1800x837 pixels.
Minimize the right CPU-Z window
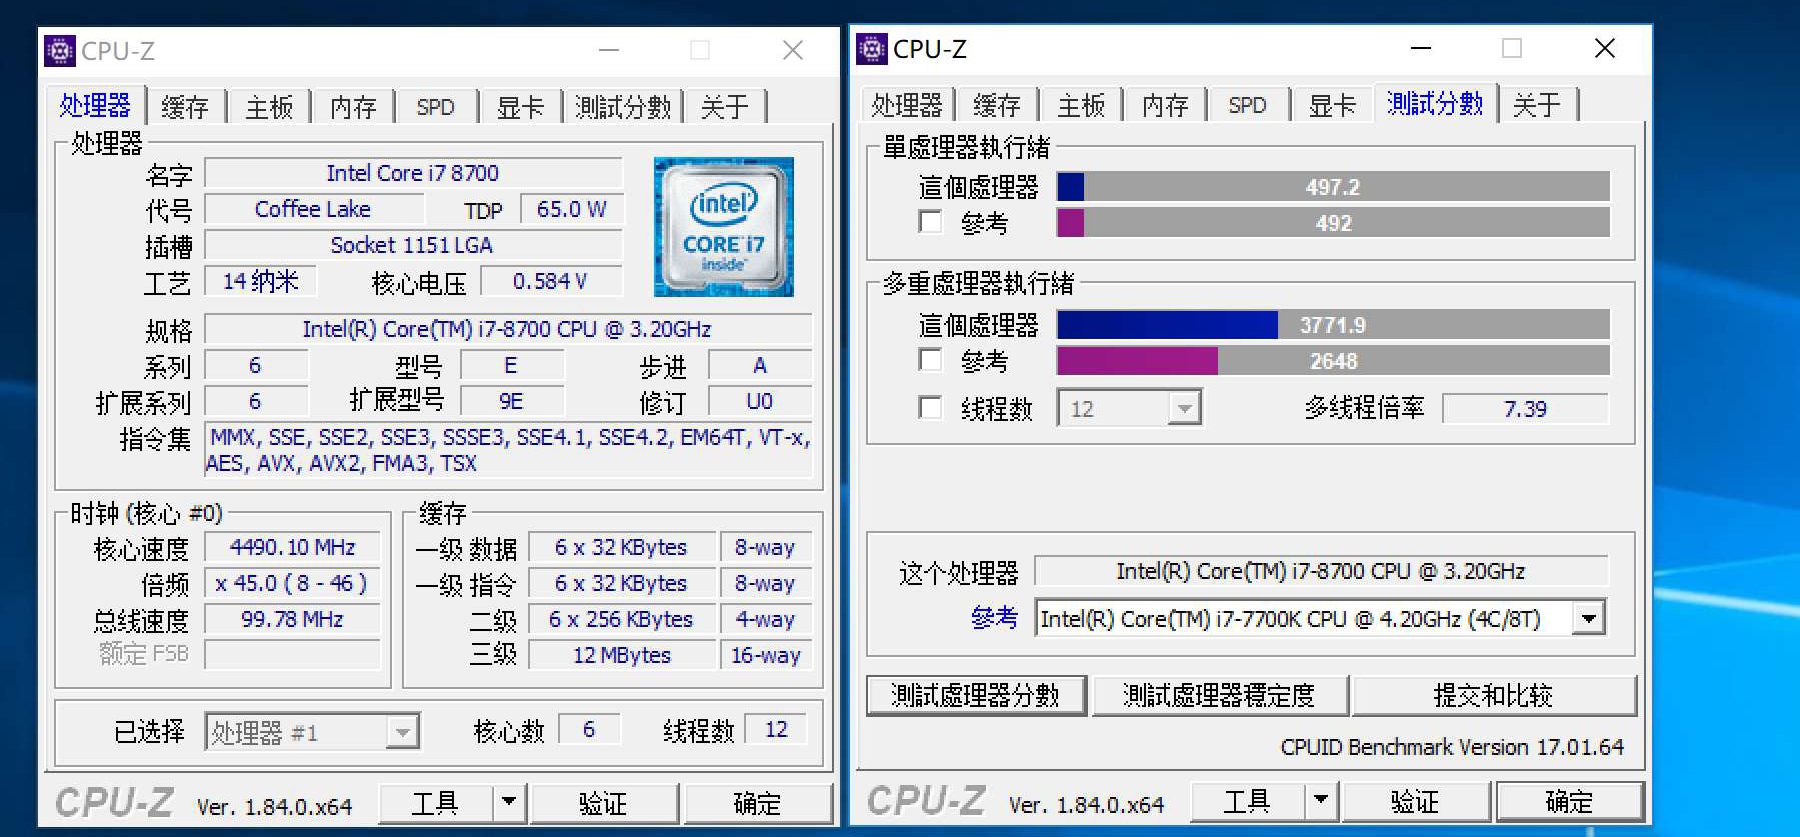[1421, 48]
